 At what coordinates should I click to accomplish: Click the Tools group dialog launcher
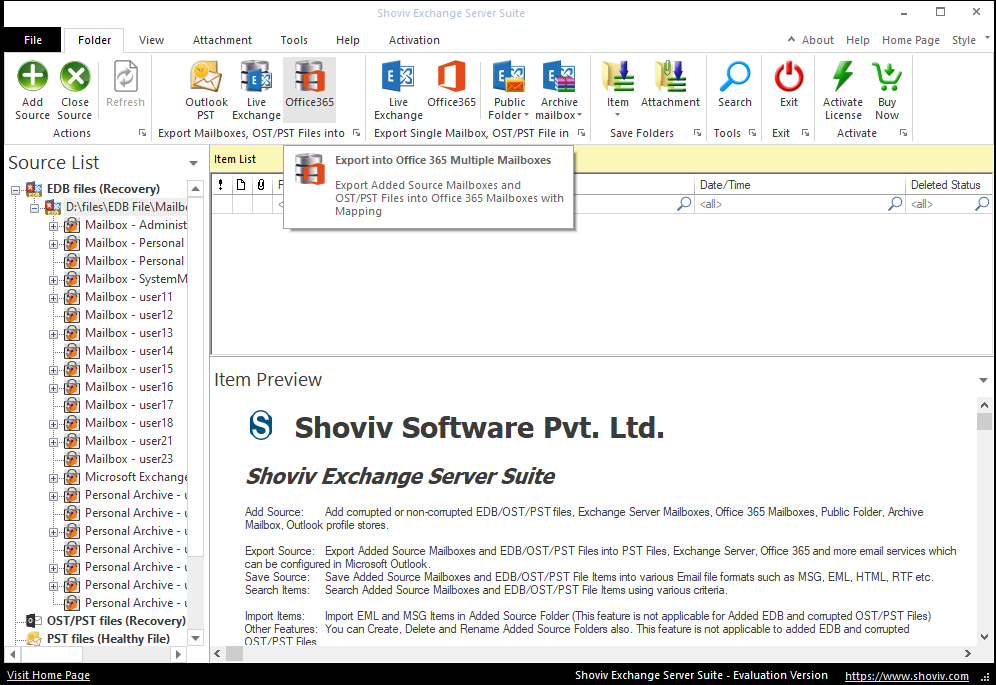753,133
